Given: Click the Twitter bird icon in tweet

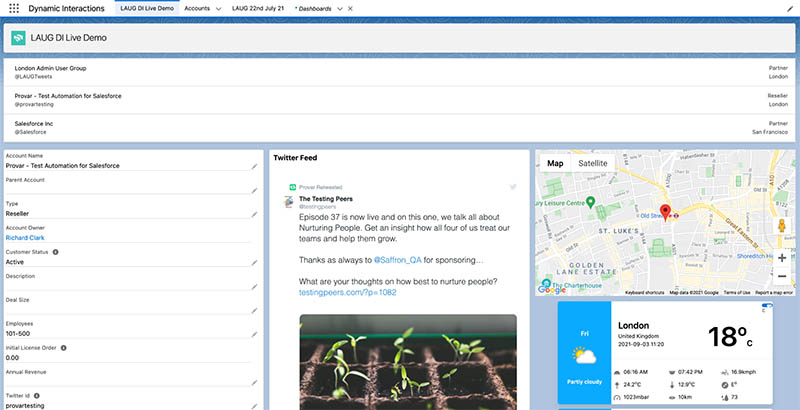Looking at the screenshot, I should coord(513,187).
